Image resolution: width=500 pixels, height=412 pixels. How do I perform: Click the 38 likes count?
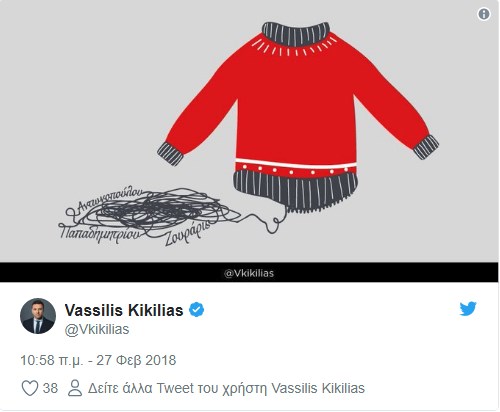[x=50, y=388]
